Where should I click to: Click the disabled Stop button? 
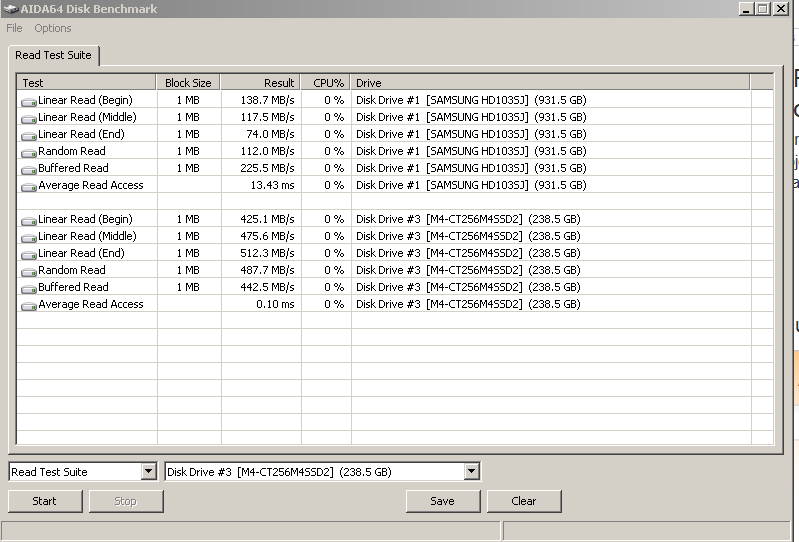click(x=126, y=501)
